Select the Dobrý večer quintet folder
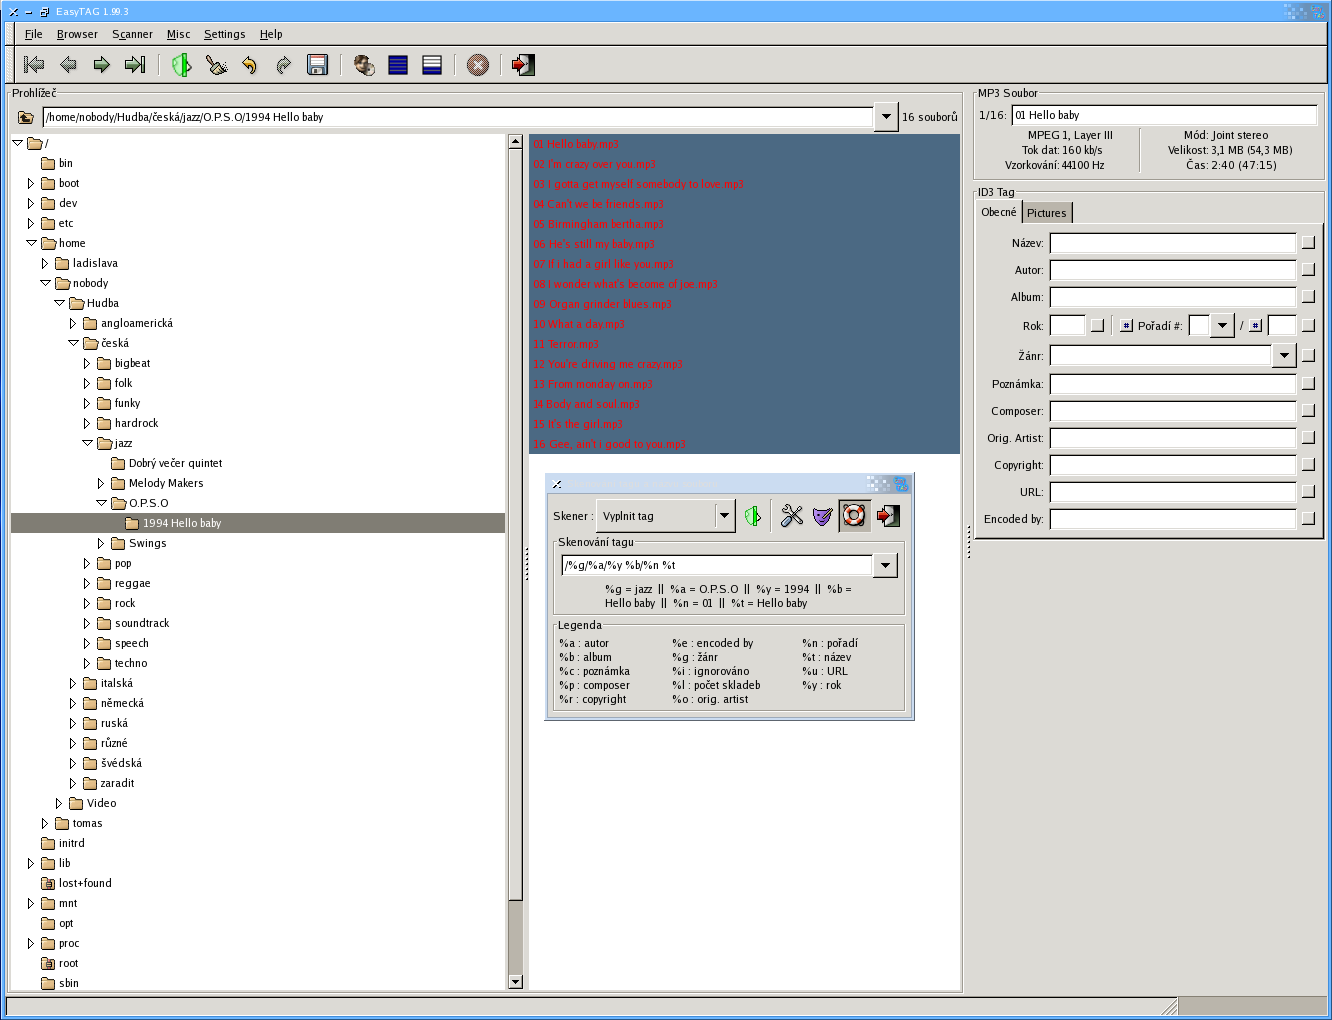The image size is (1332, 1020). [x=175, y=463]
